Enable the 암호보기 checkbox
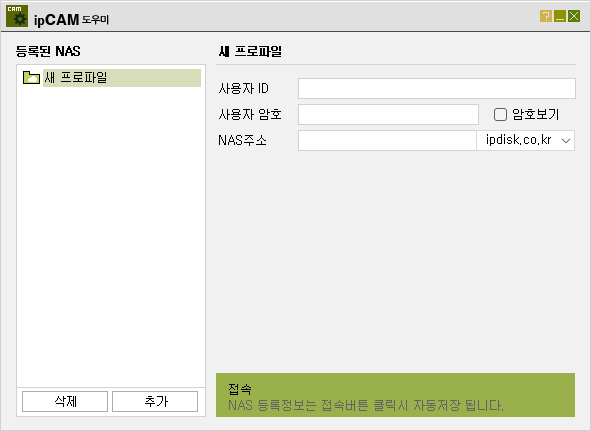The image size is (591, 431). point(500,114)
